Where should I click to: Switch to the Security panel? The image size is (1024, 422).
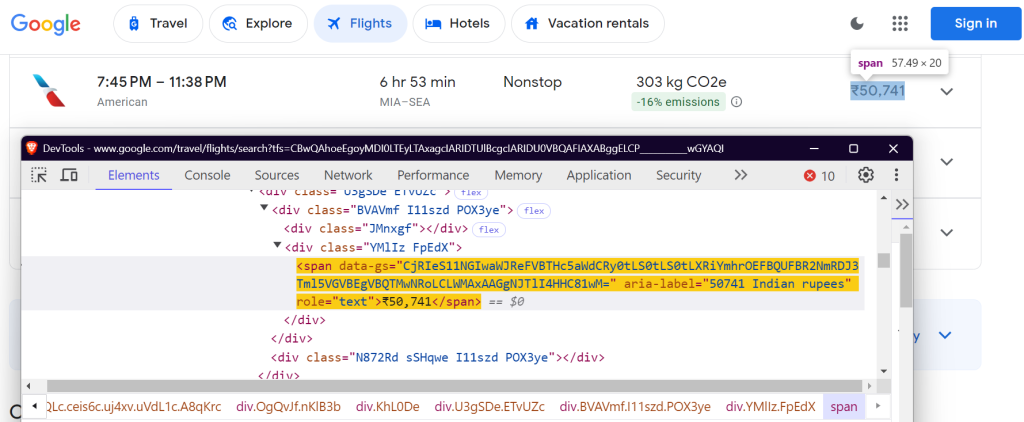tap(679, 175)
